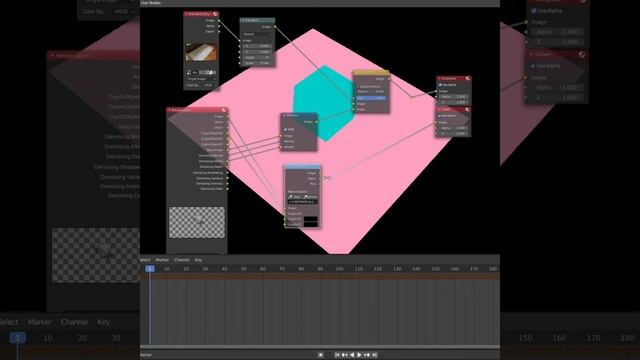Click upper black color swatch in Cryptomatte node
This screenshot has width=640, height=360.
[311, 219]
